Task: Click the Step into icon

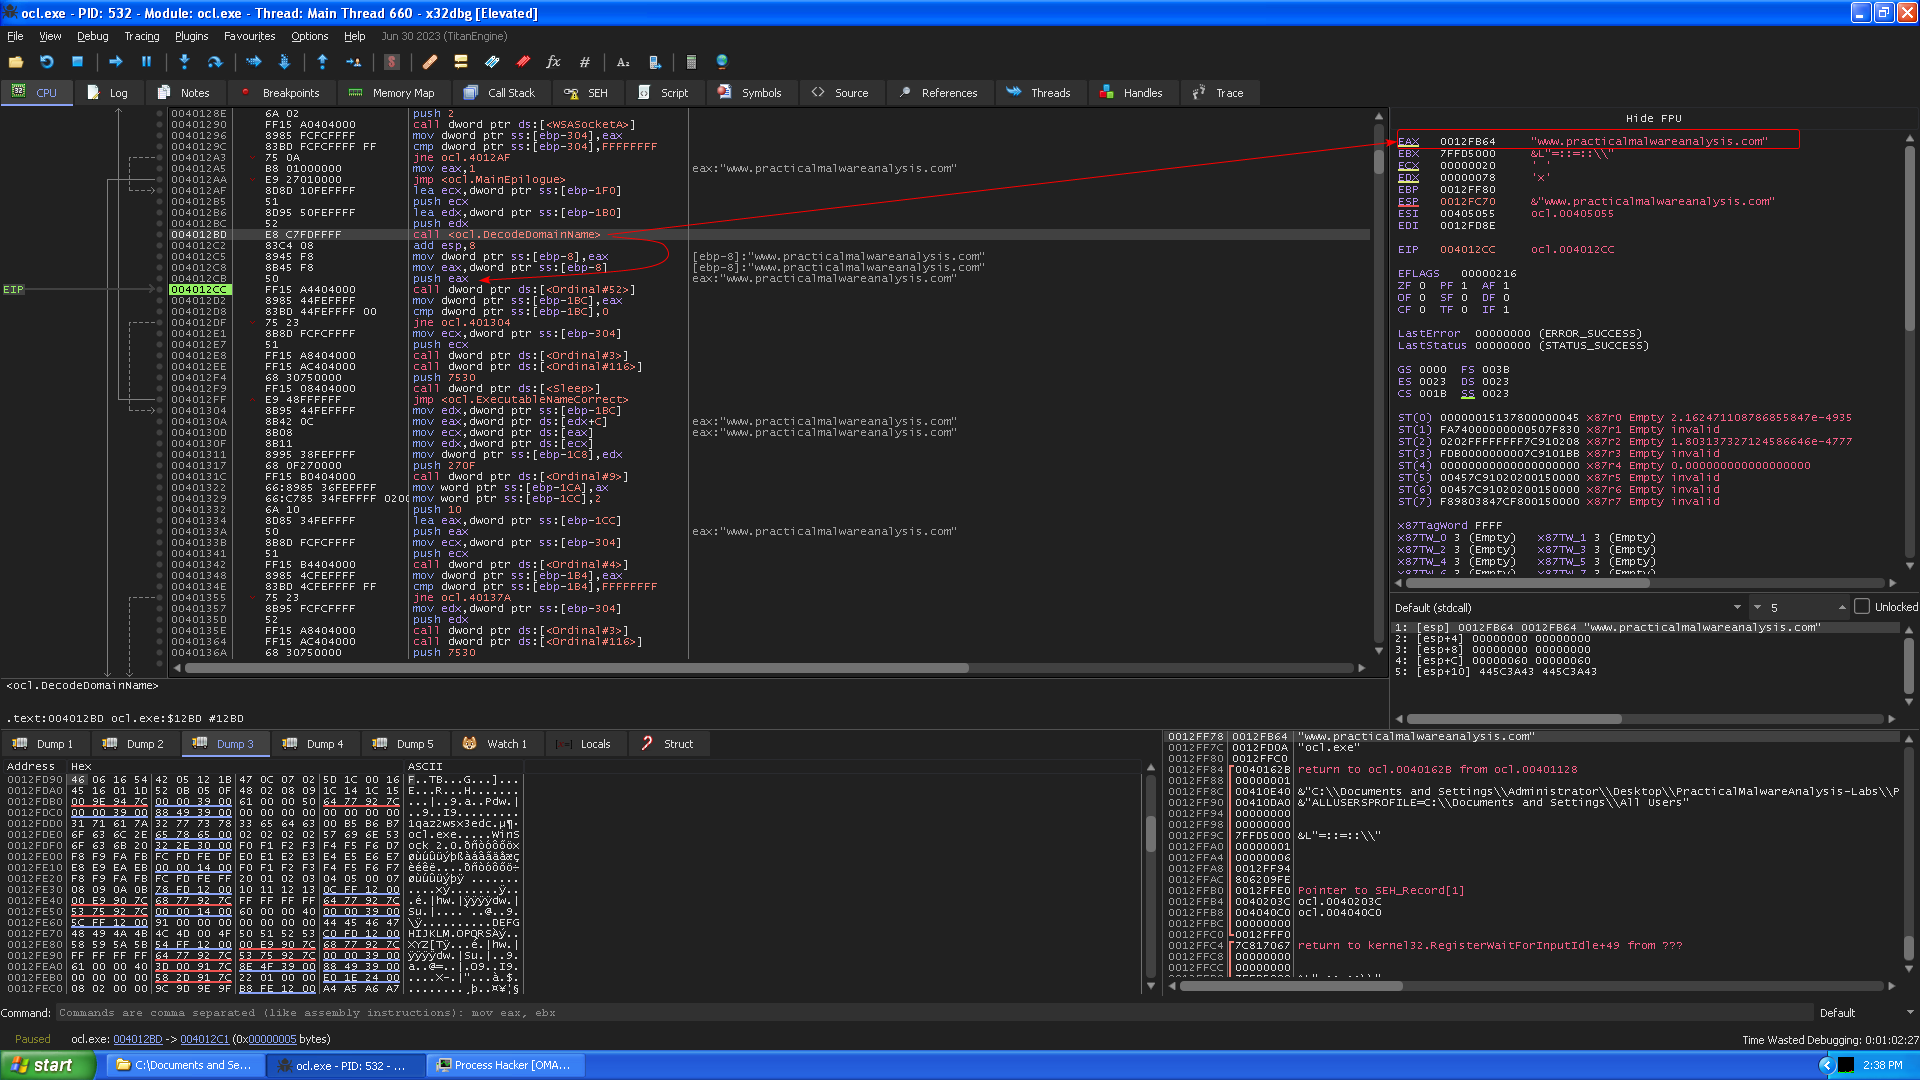Action: 184,62
